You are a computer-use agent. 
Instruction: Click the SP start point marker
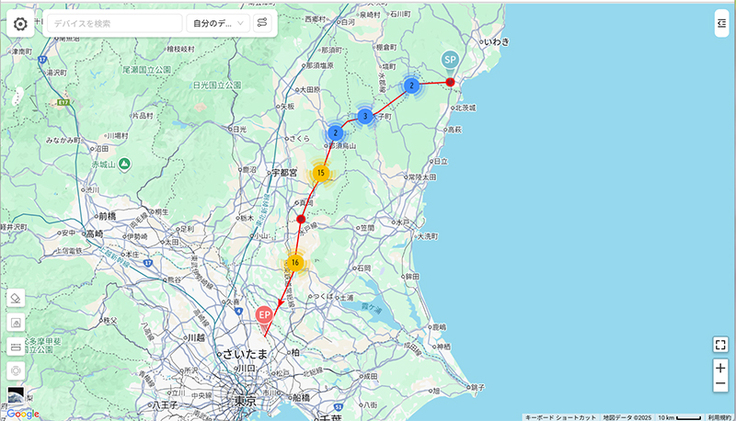click(x=450, y=61)
